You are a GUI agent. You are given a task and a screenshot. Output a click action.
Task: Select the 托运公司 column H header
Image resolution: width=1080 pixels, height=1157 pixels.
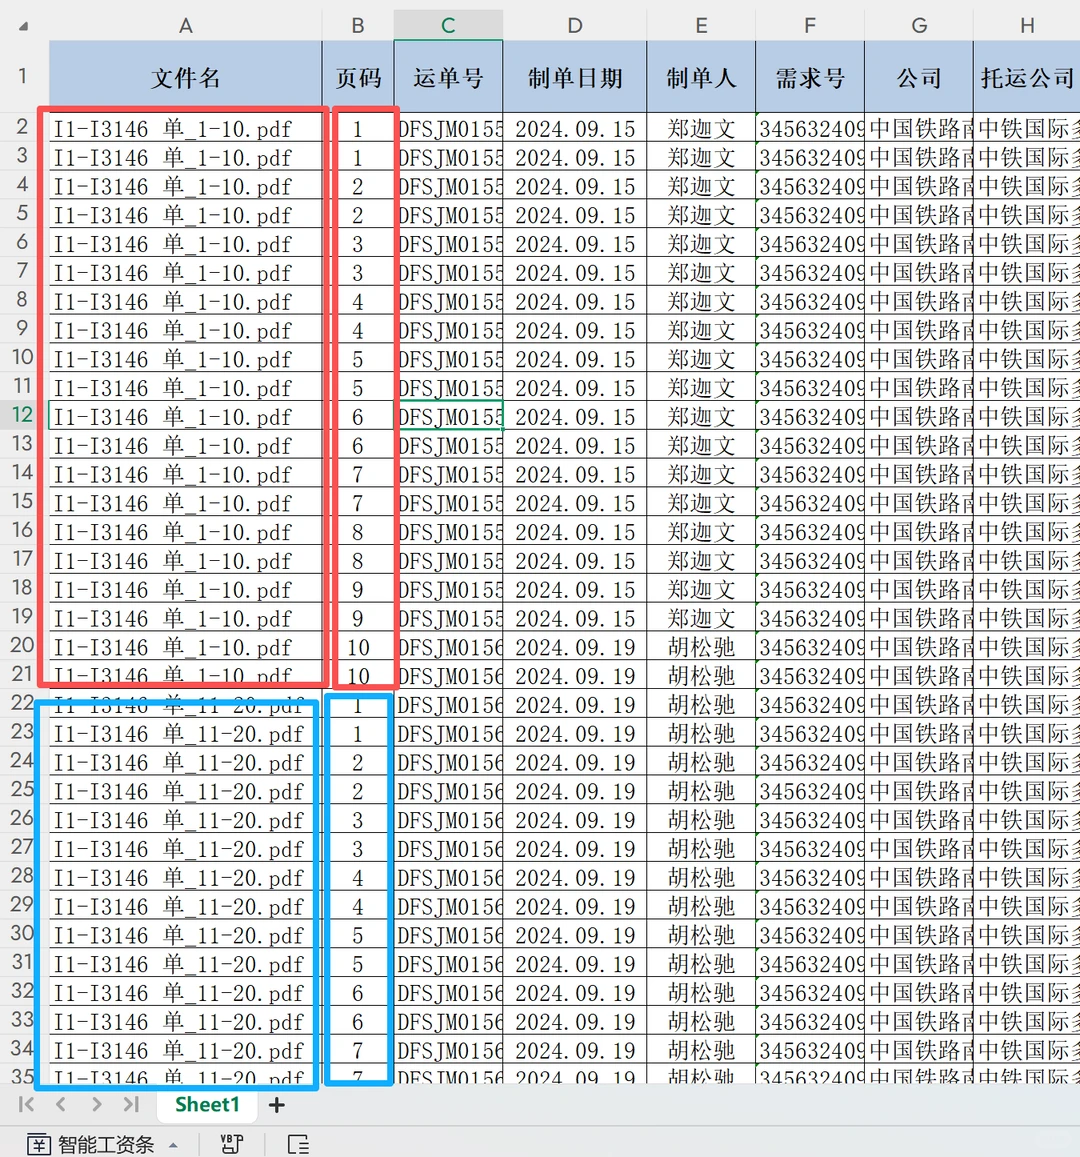click(1026, 25)
